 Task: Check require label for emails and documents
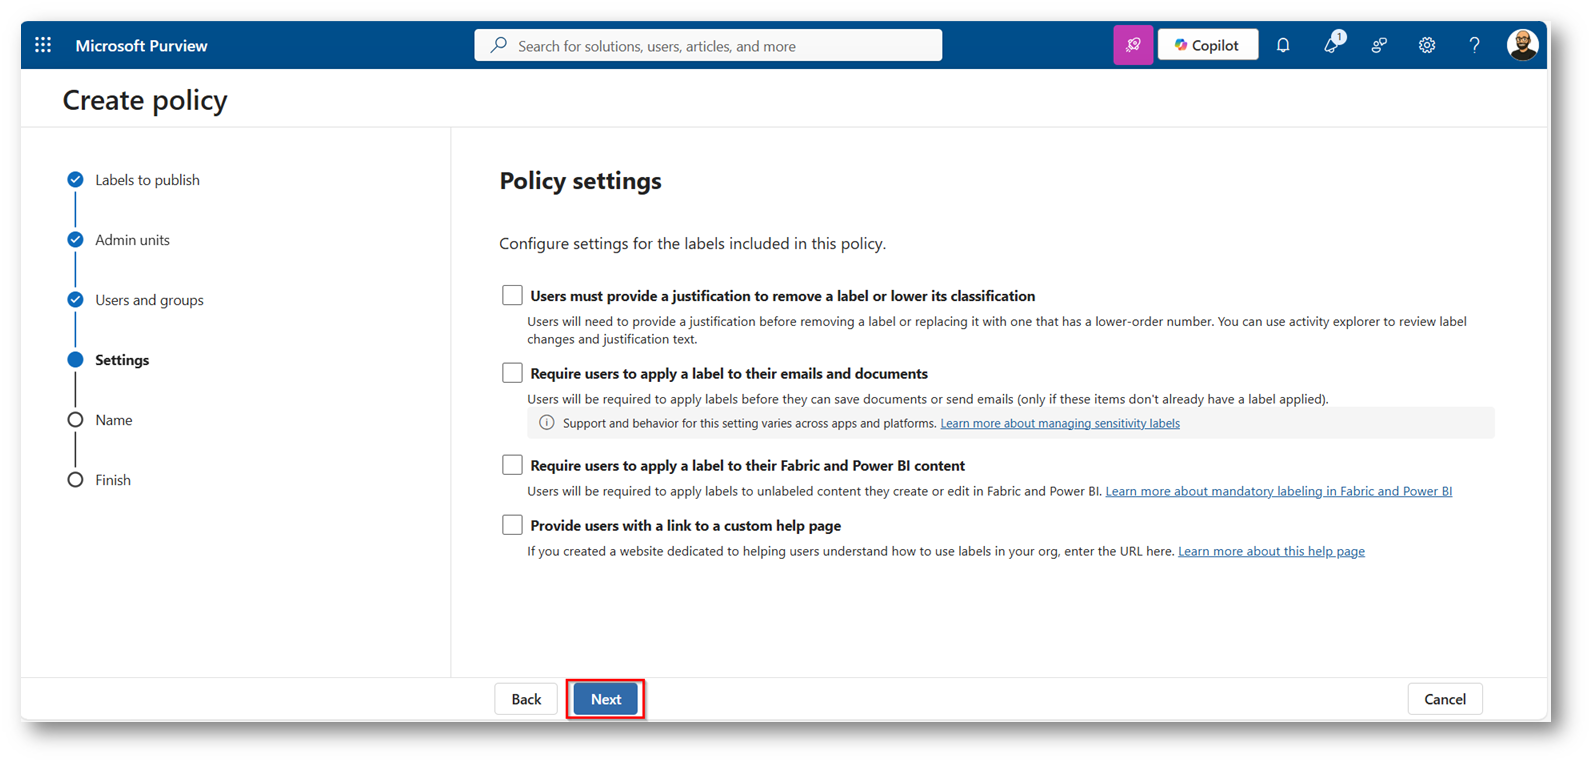pos(512,373)
